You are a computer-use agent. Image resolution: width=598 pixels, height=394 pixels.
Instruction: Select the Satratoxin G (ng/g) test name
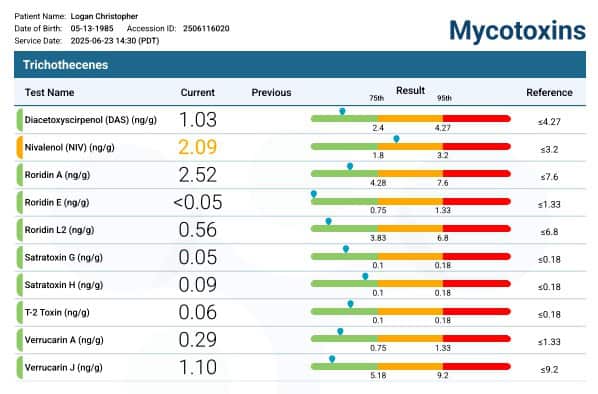pyautogui.click(x=64, y=257)
